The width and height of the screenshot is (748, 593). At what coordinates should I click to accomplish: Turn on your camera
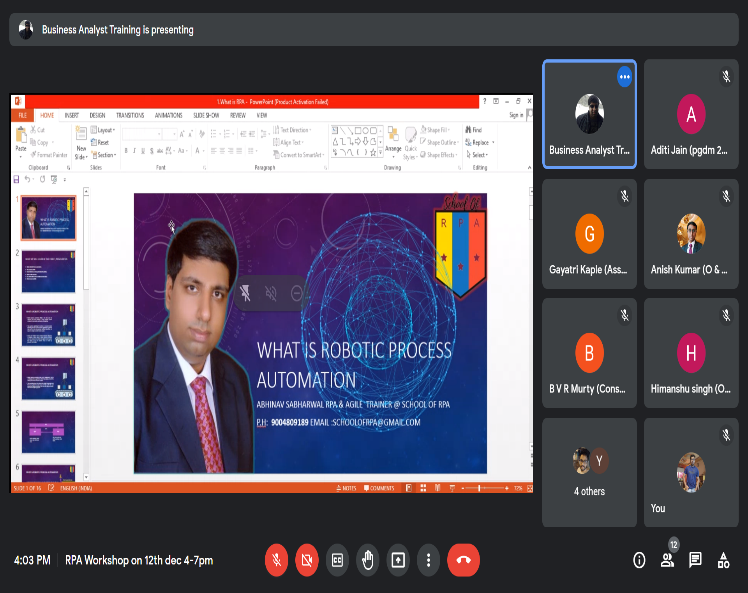(x=307, y=560)
